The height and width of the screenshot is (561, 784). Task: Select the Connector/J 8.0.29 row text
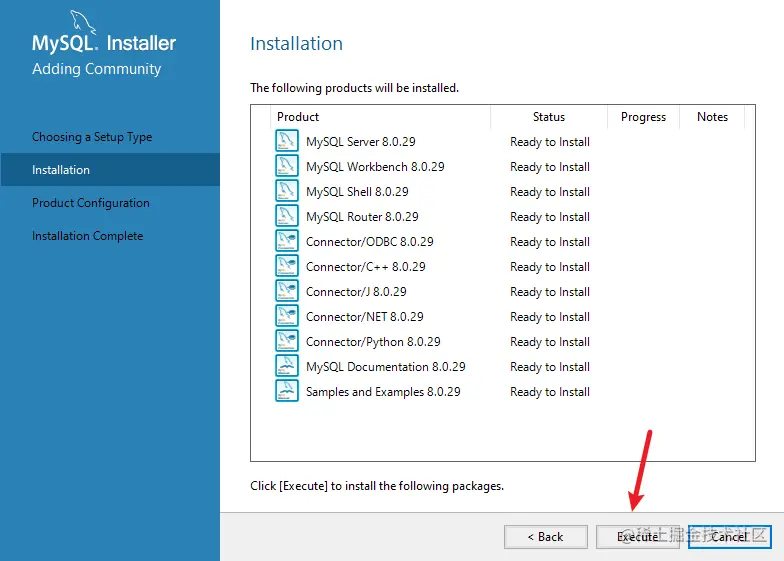tap(356, 292)
